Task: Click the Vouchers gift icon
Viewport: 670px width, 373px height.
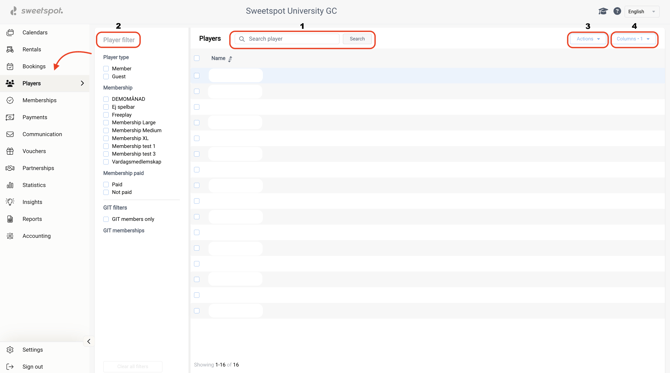Action: point(10,151)
